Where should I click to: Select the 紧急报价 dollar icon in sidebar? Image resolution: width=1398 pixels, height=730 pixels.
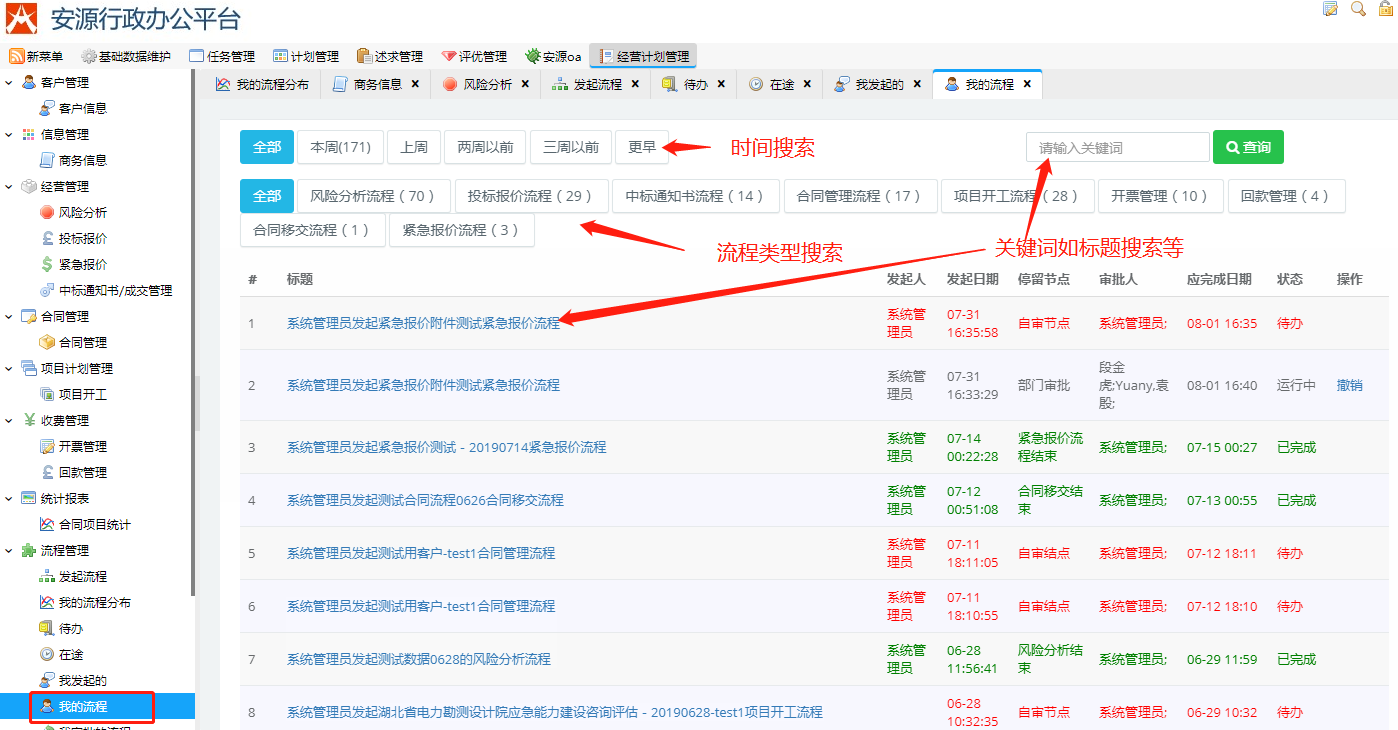47,264
